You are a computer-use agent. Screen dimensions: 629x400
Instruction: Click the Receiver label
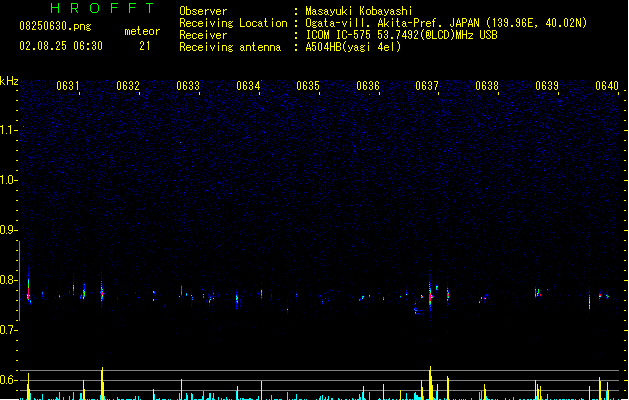pos(203,35)
